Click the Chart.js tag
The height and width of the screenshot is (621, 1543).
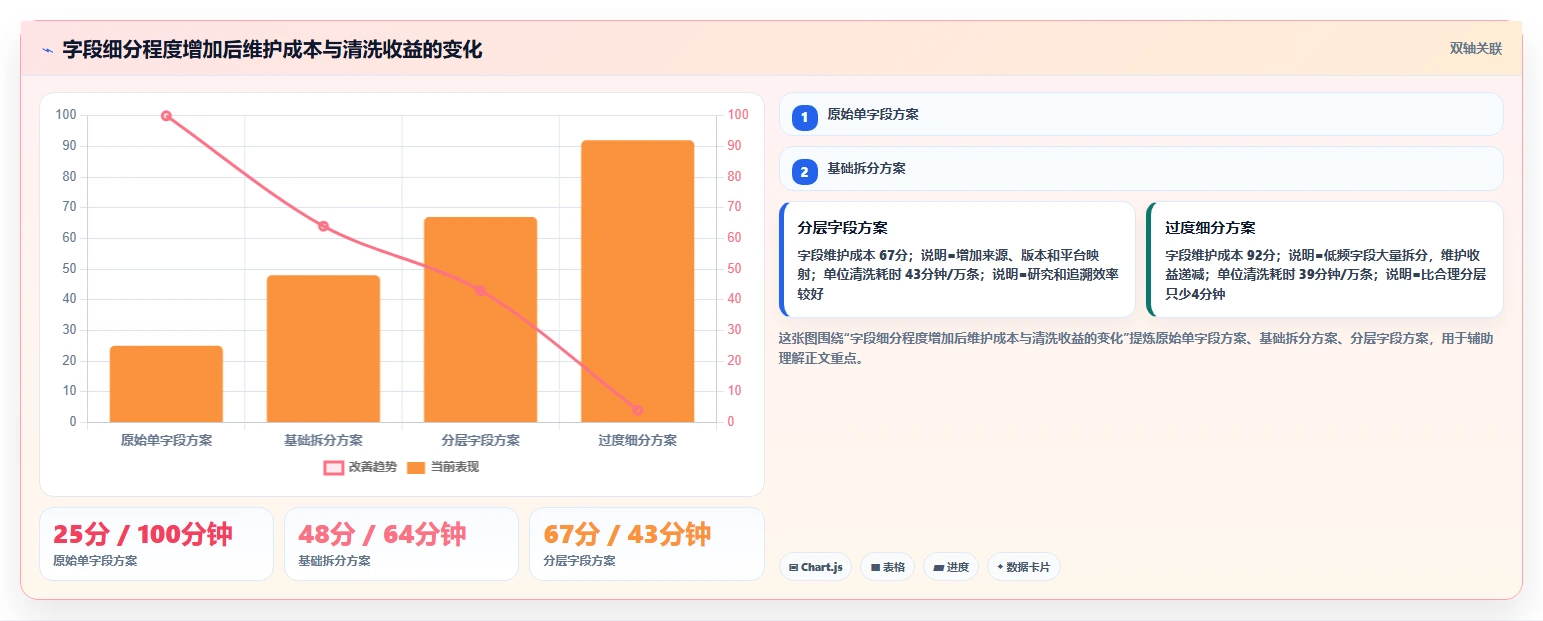pos(816,567)
